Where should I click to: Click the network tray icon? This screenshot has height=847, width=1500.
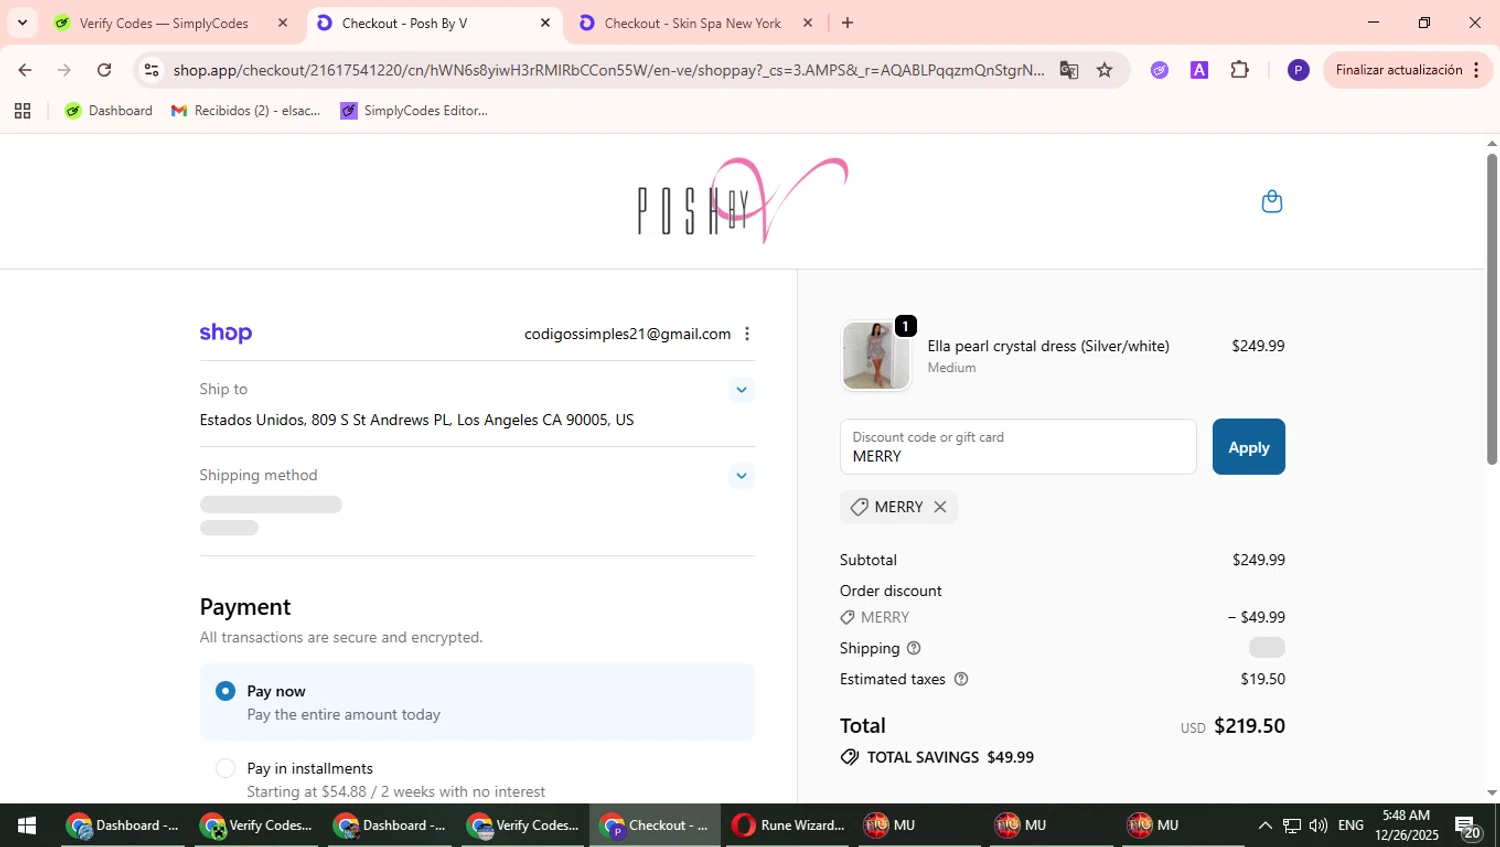click(x=1292, y=825)
